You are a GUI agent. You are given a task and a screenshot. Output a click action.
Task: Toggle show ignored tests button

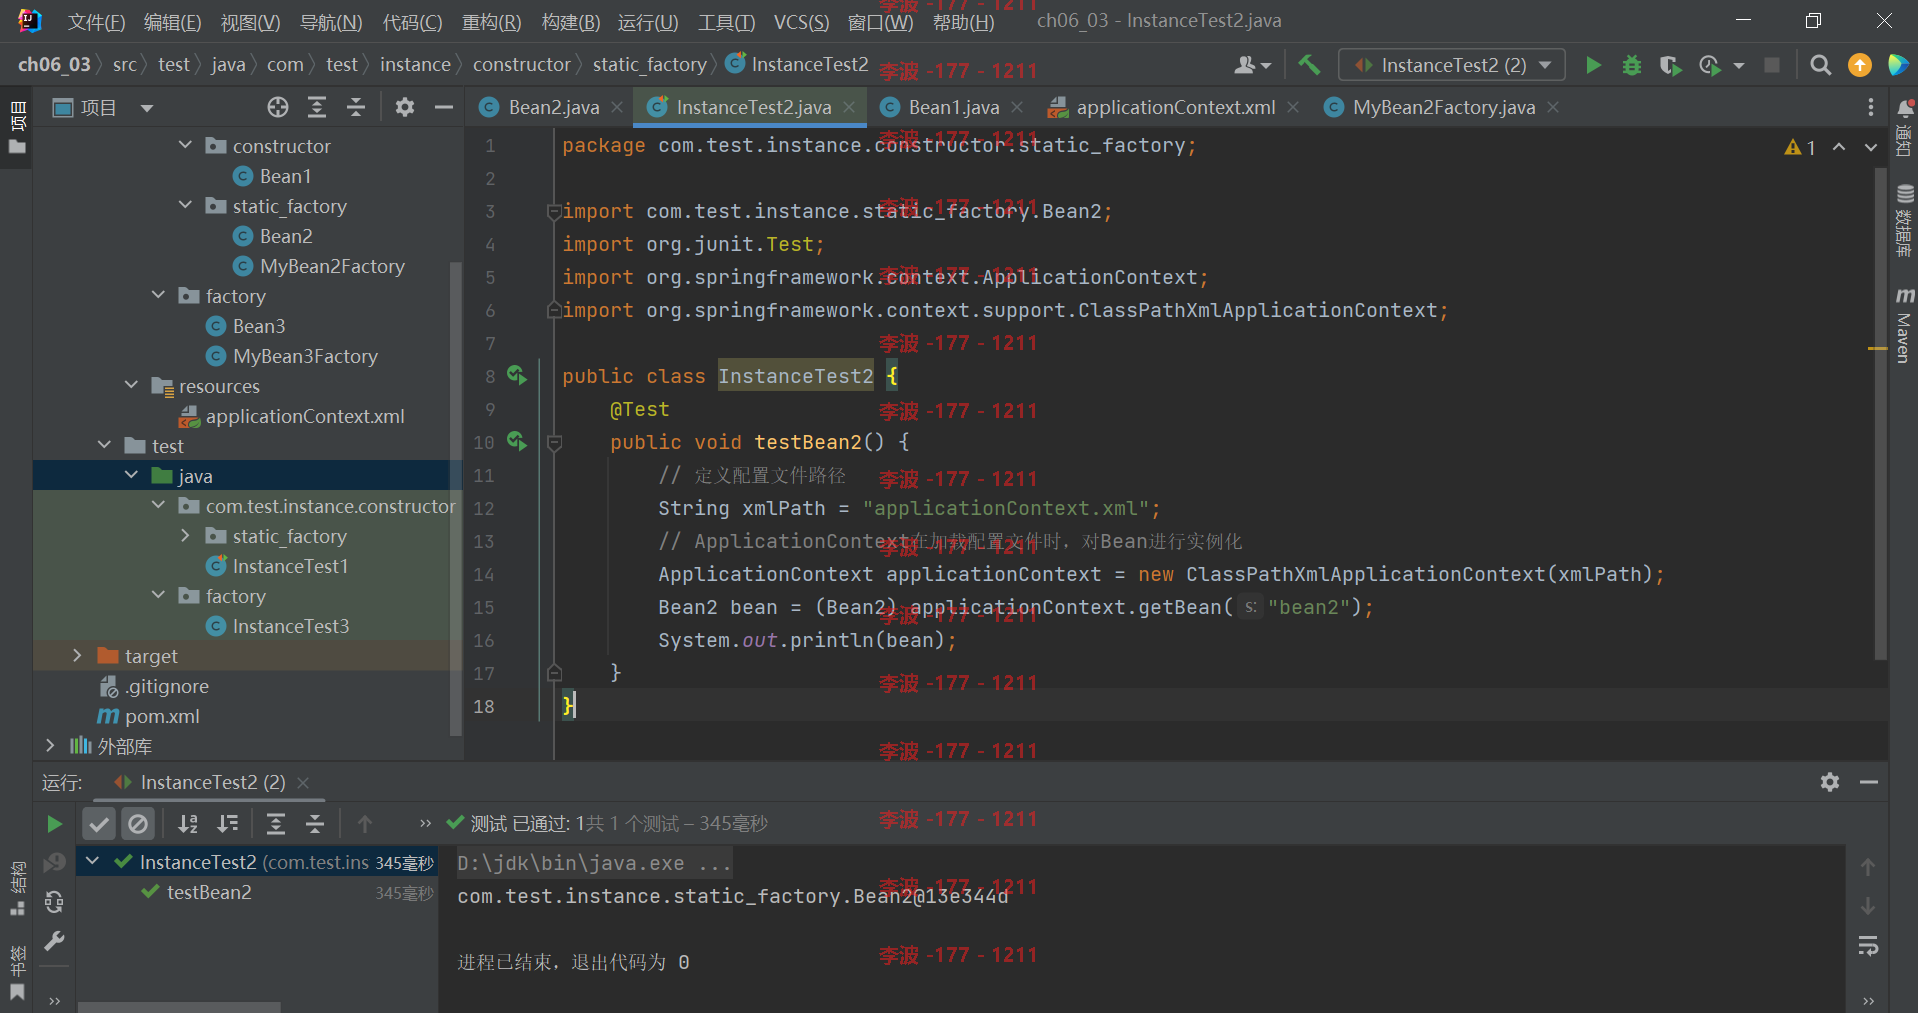[x=138, y=823]
